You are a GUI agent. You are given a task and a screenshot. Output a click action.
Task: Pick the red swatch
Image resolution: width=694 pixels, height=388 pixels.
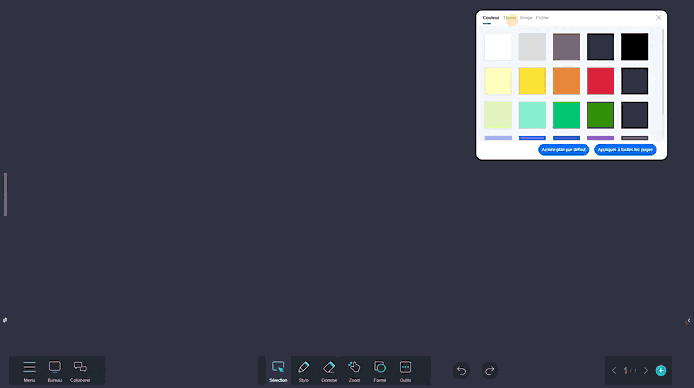[600, 81]
